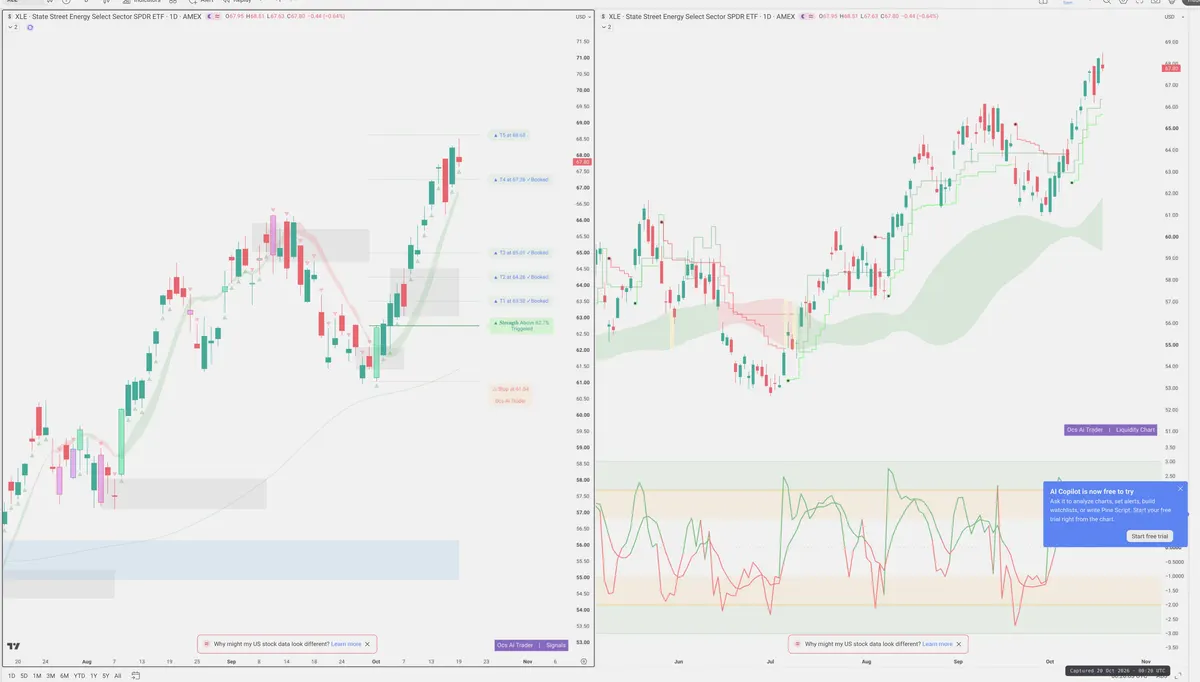The height and width of the screenshot is (682, 1200).
Task: Click the XLE symbol title on left chart
Action: pos(106,17)
